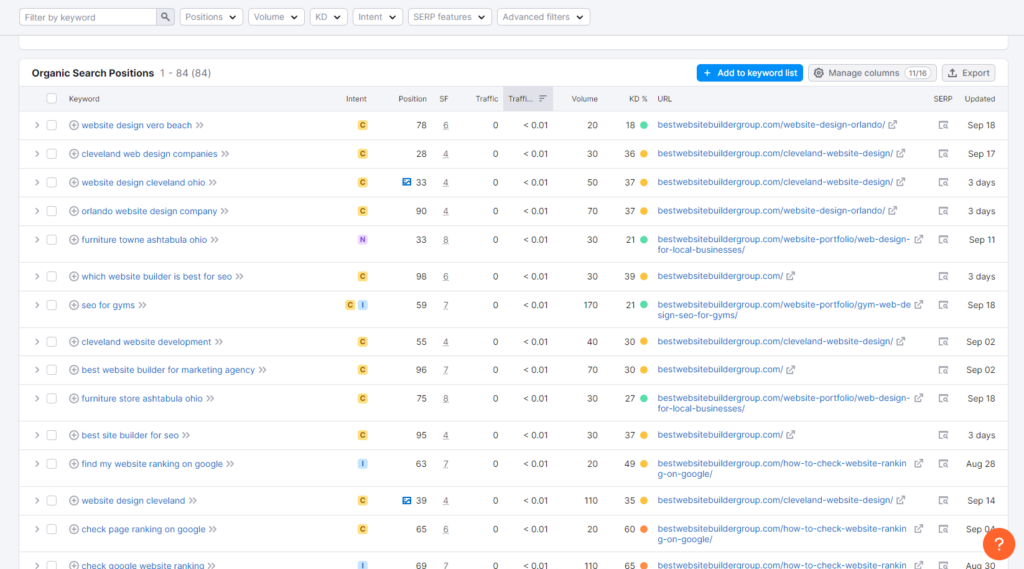Click the plus icon beside seo for gyms
This screenshot has height=569, width=1024.
click(x=74, y=305)
